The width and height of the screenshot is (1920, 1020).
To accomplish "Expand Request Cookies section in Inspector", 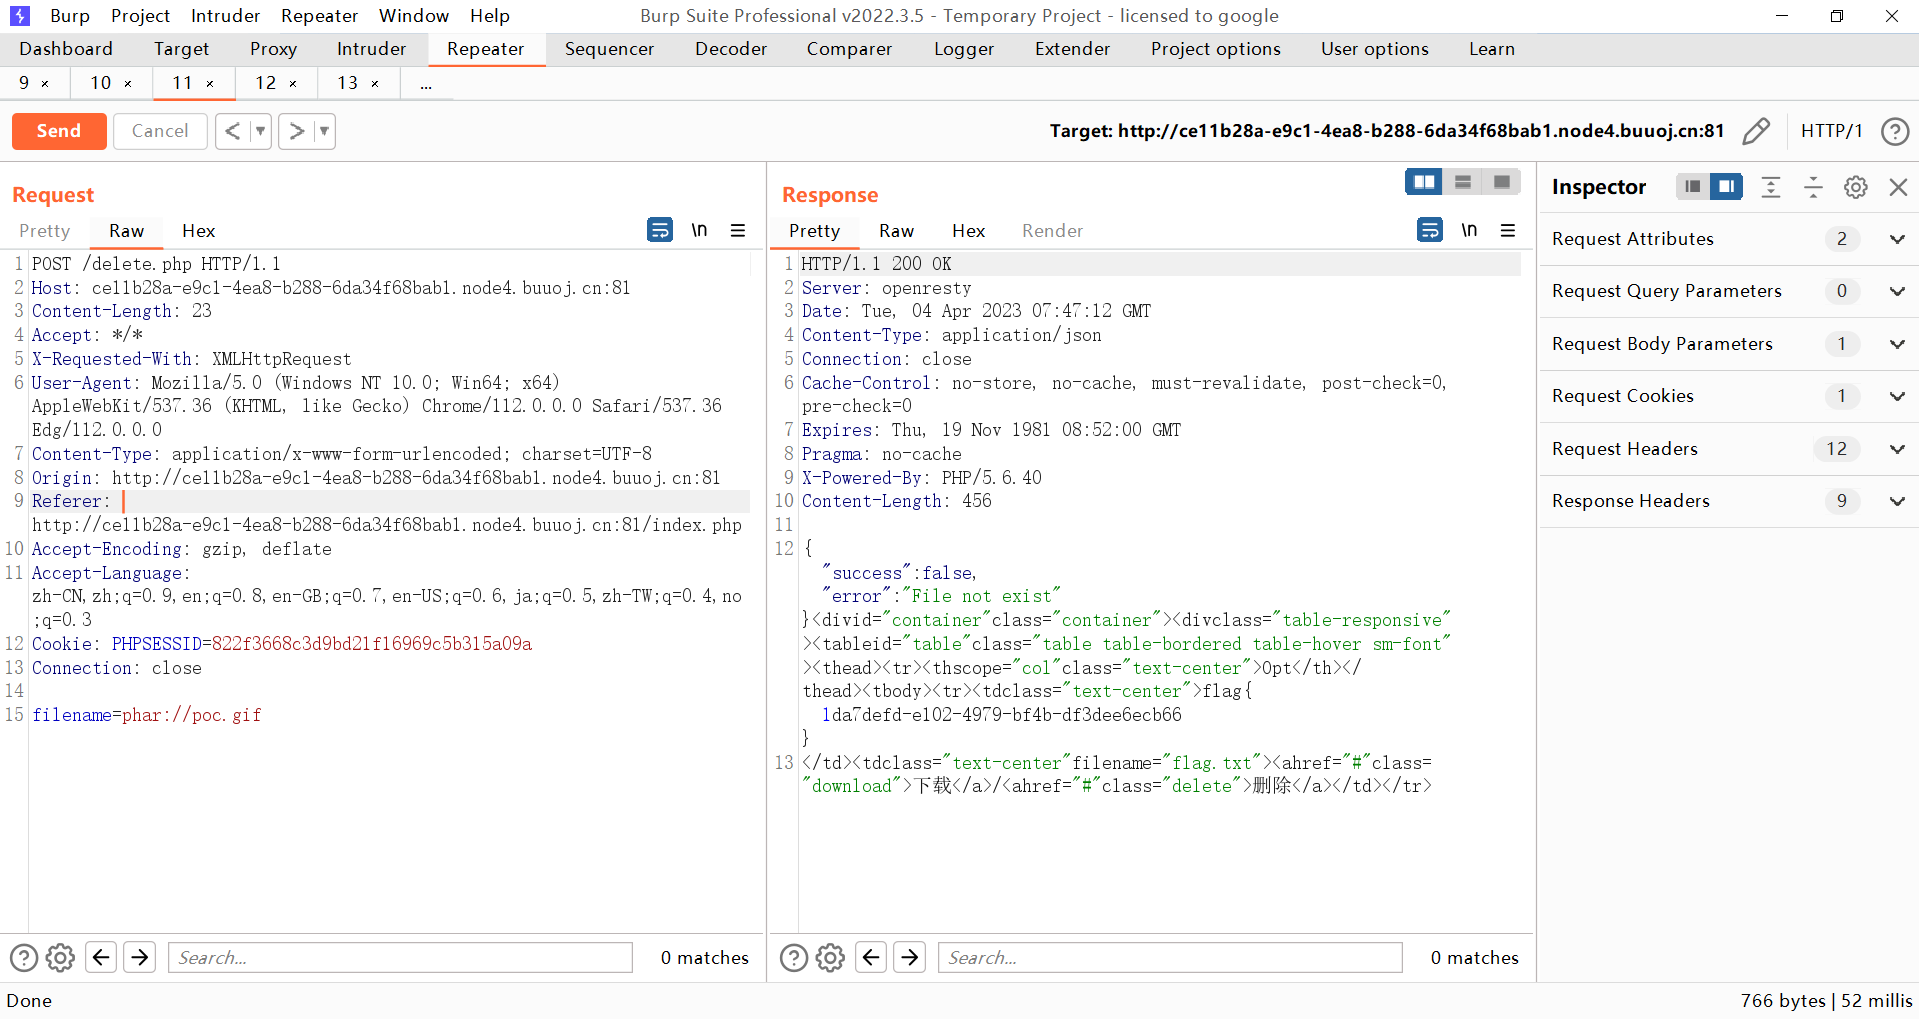I will (1896, 396).
